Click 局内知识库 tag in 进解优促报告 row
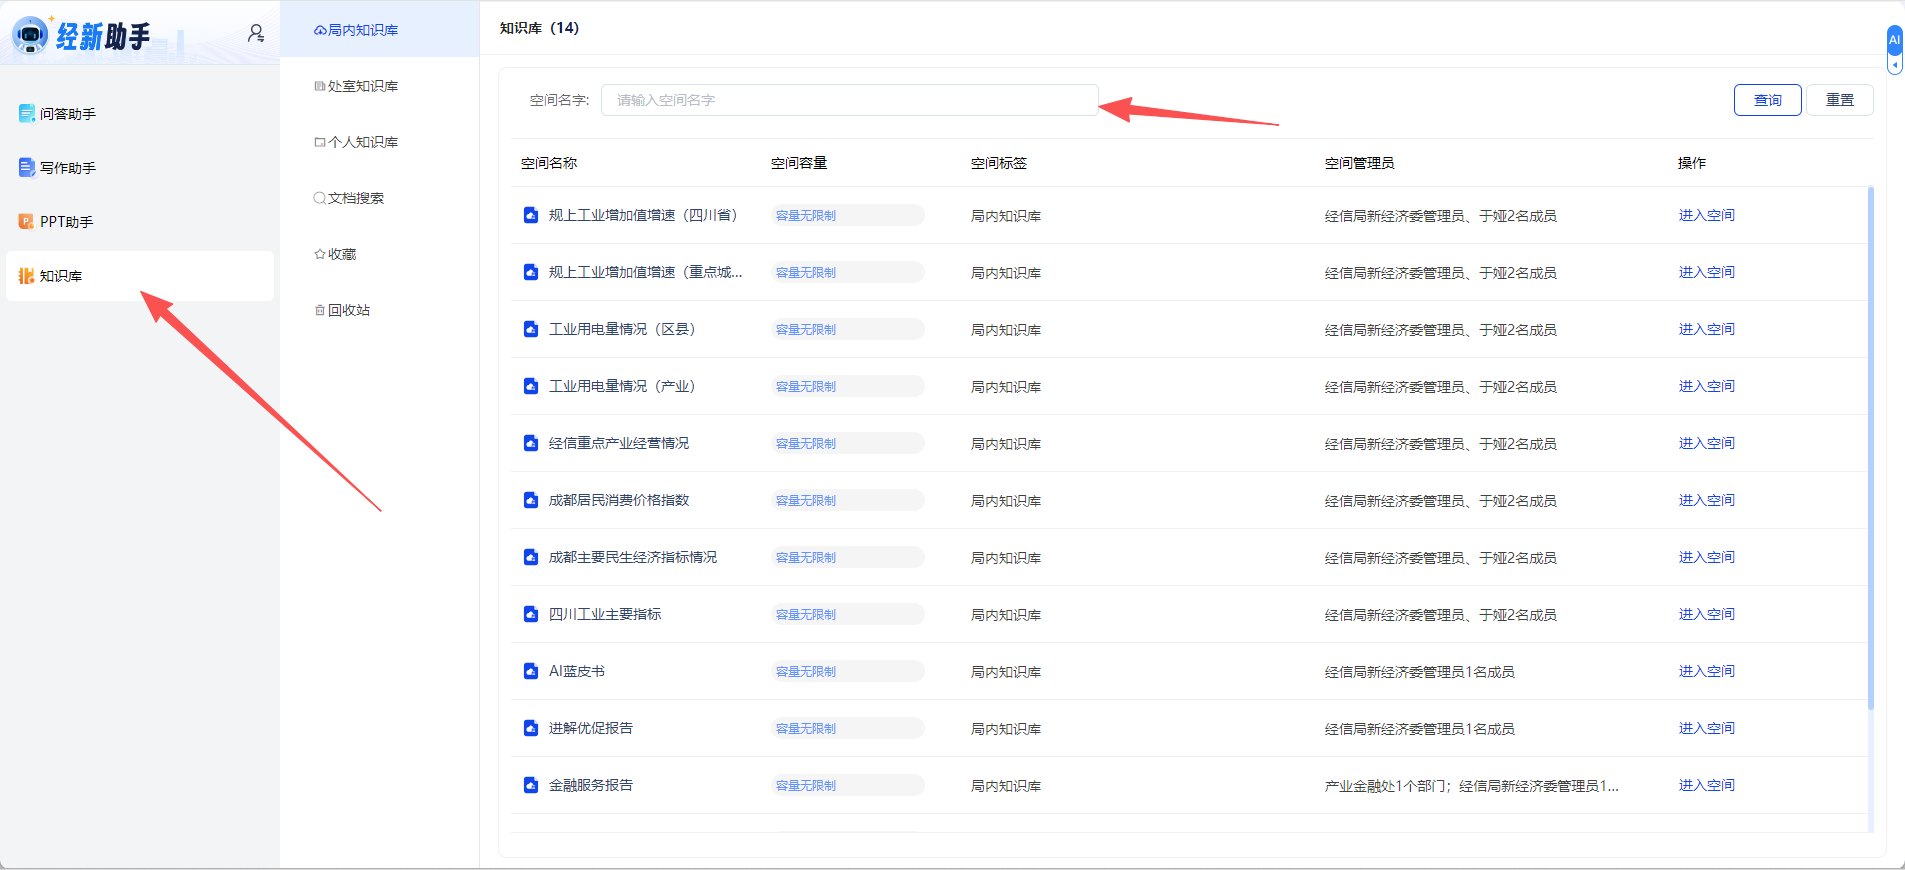The width and height of the screenshot is (1905, 870). [1005, 729]
